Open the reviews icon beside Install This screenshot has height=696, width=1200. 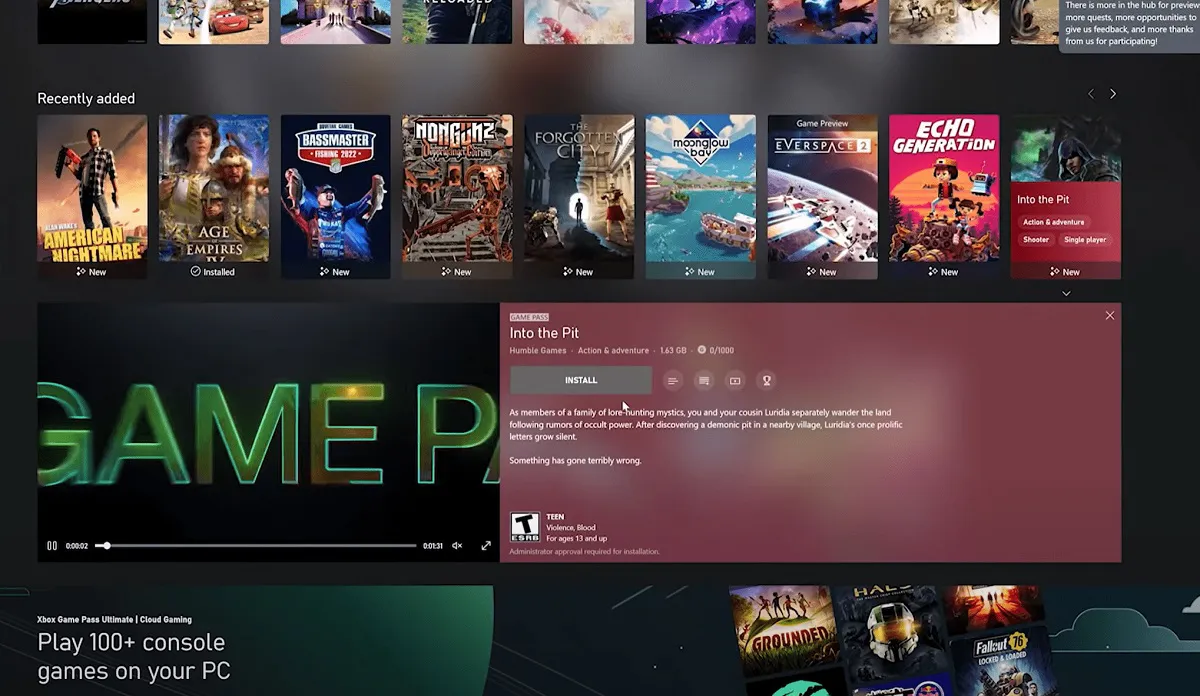point(704,380)
